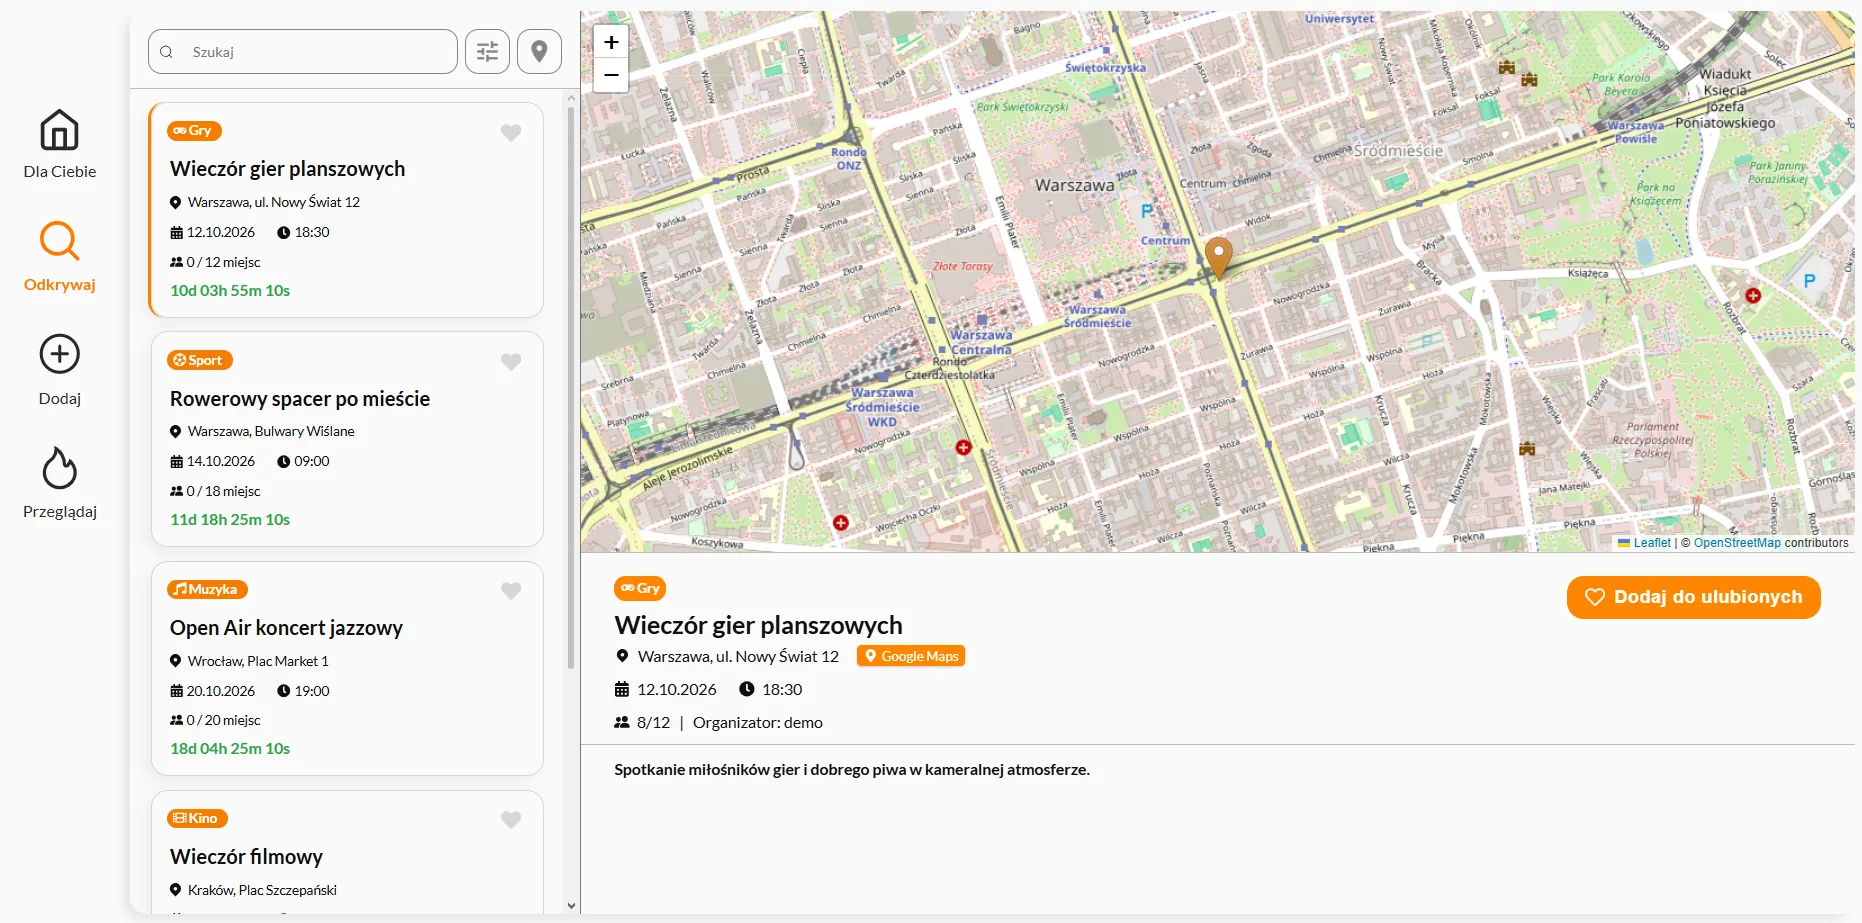Zoom out on the map
This screenshot has height=923, width=1862.
[x=611, y=75]
